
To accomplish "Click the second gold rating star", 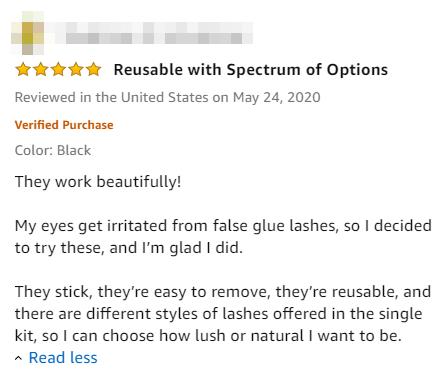I will point(41,70).
